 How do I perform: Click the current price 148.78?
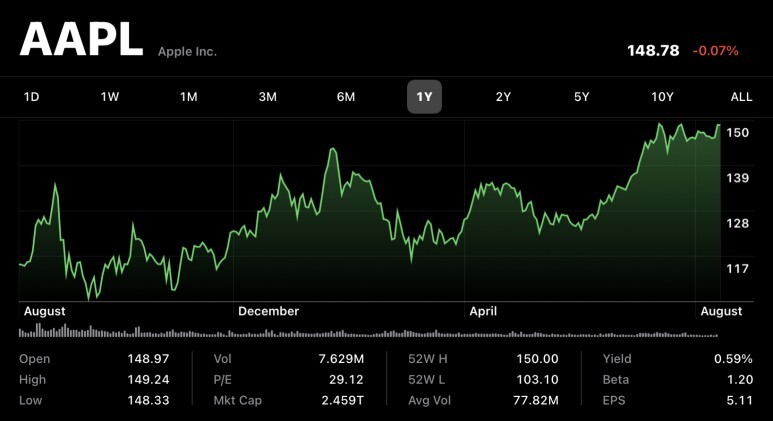pos(653,50)
